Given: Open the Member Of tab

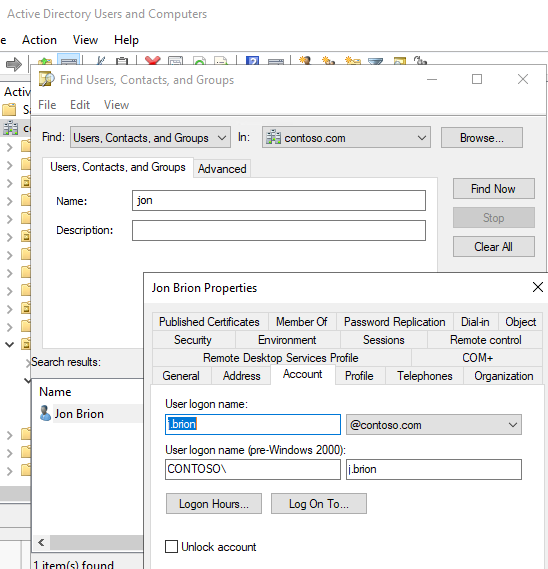Looking at the screenshot, I should (302, 322).
